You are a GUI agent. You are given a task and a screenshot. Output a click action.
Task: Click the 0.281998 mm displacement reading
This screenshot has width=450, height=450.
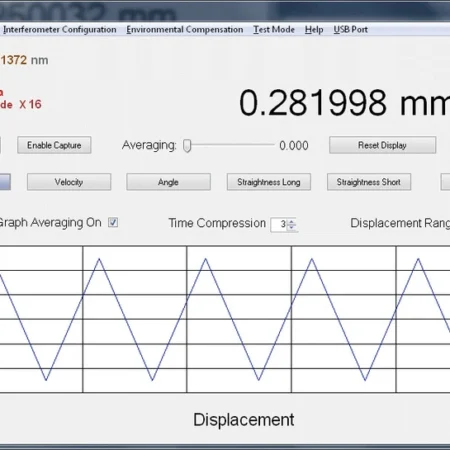344,103
